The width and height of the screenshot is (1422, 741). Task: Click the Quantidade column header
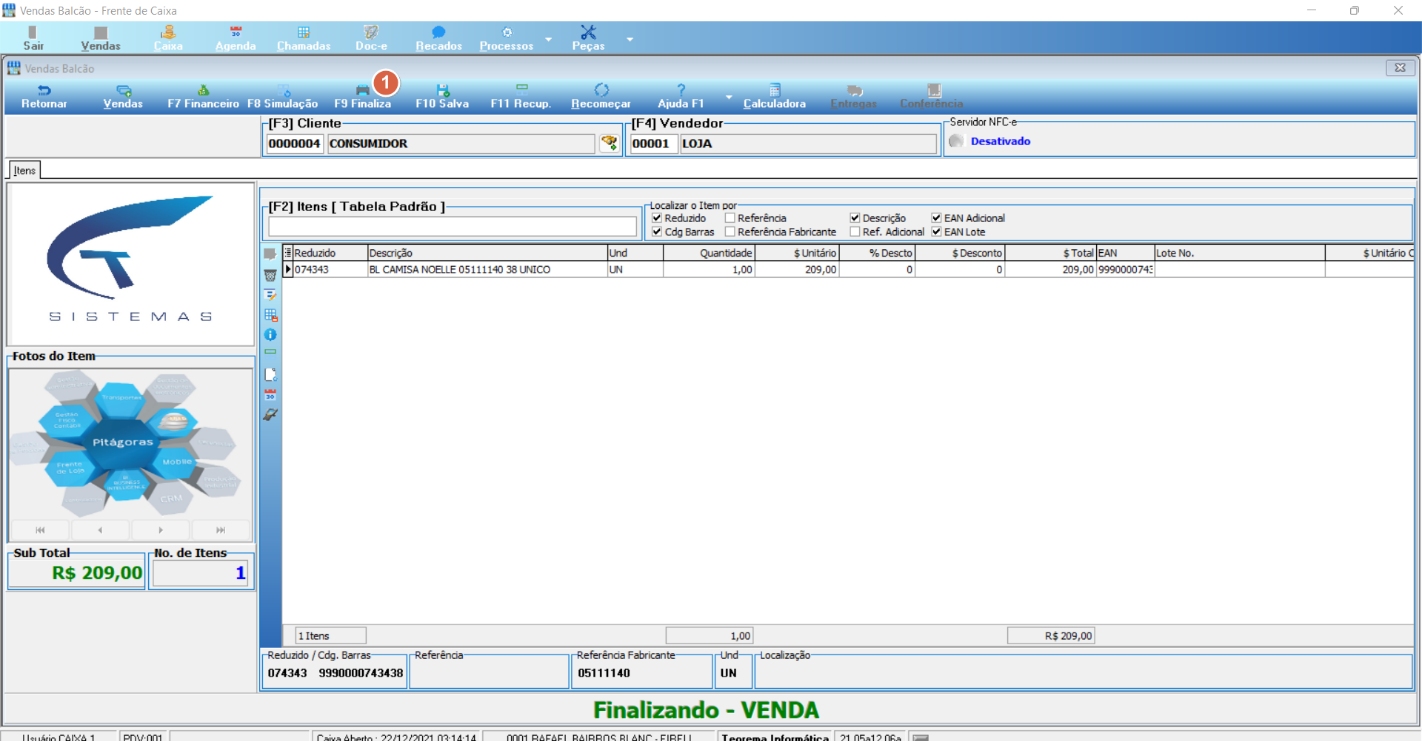[709, 253]
